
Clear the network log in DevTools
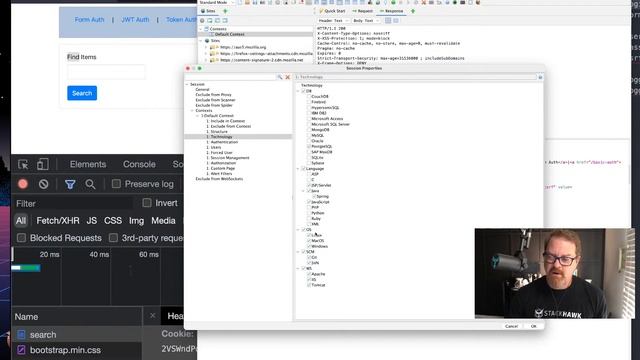[43, 184]
